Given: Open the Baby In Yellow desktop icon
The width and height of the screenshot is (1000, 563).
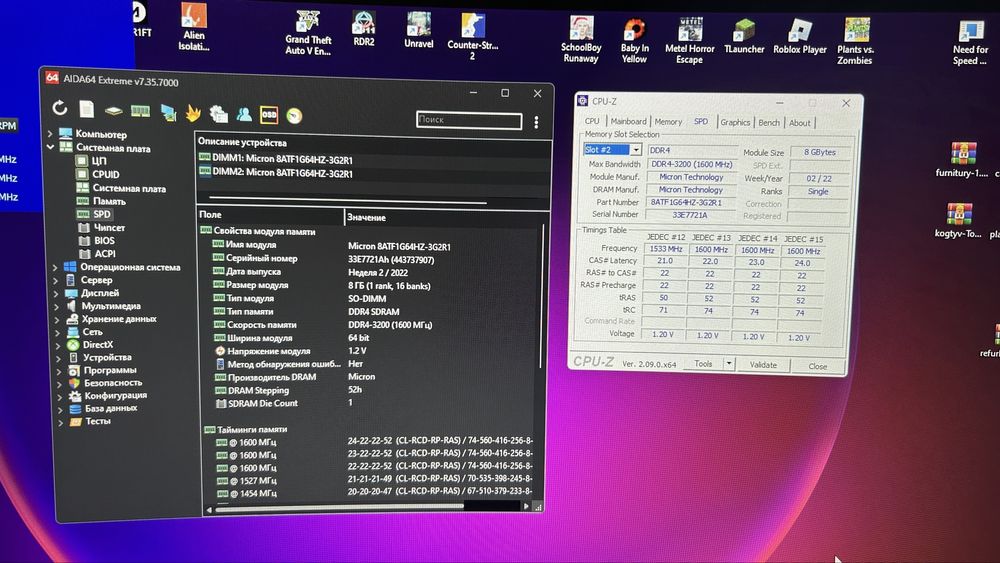Looking at the screenshot, I should (x=635, y=41).
